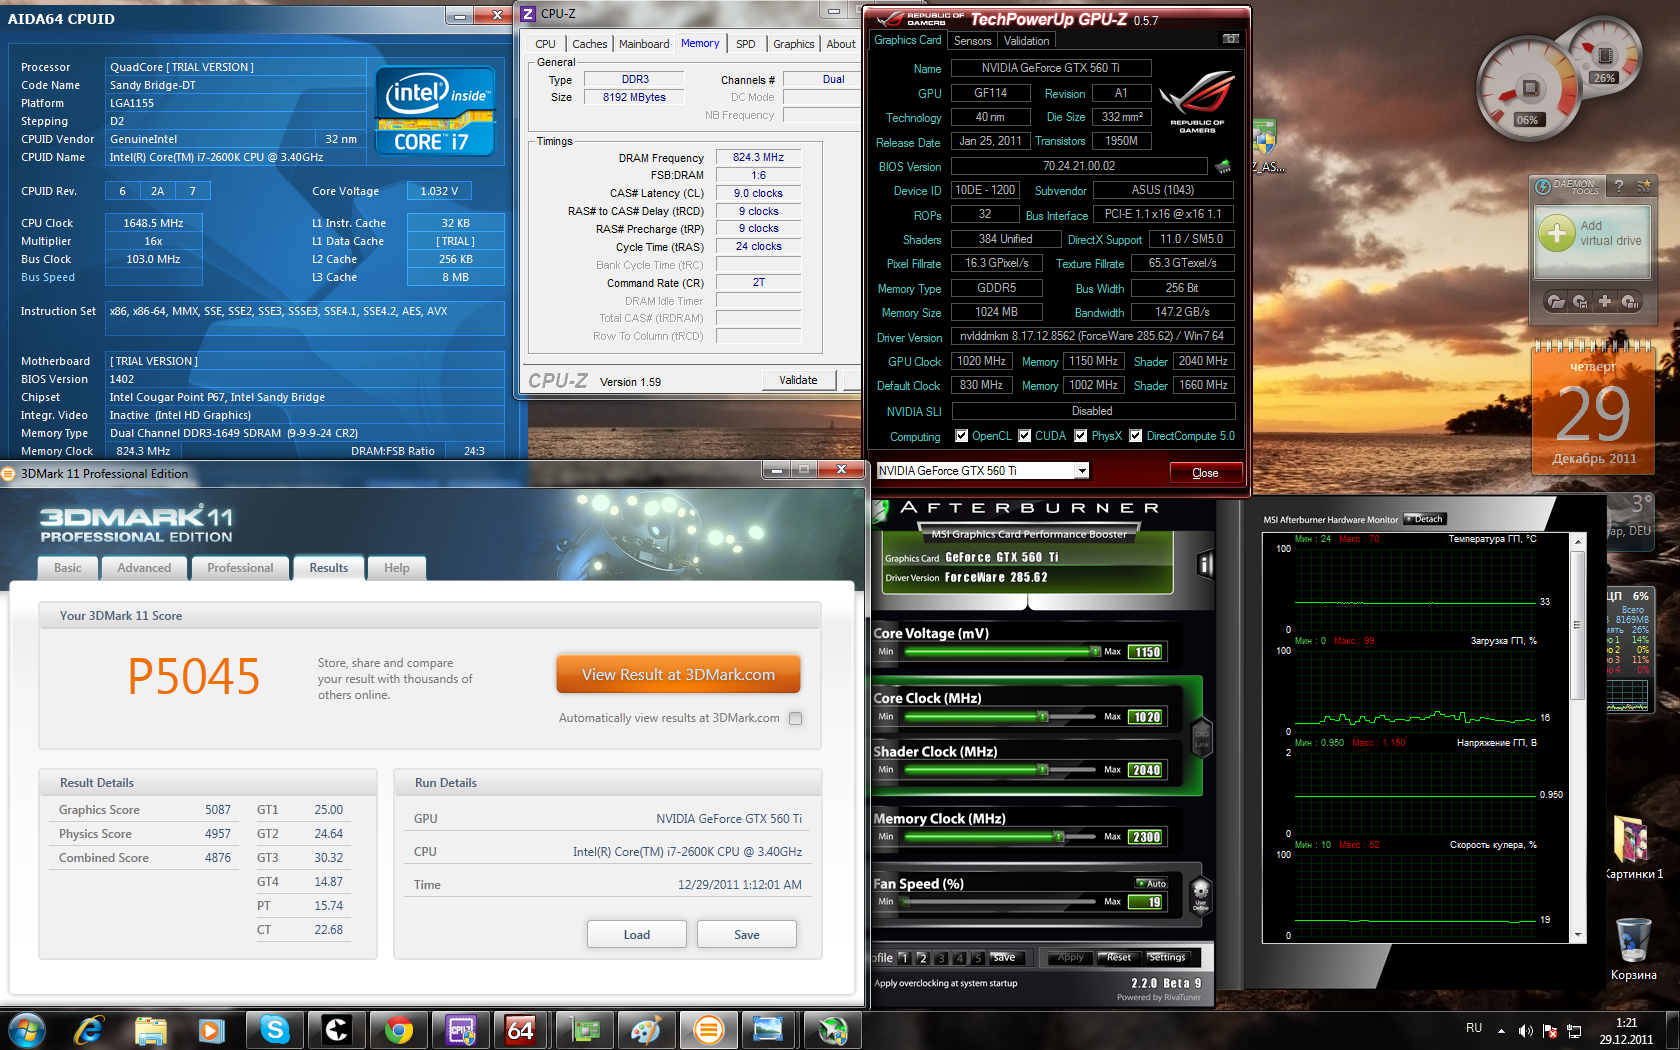
Task: Click Load button in 3DMark
Action: [x=637, y=935]
